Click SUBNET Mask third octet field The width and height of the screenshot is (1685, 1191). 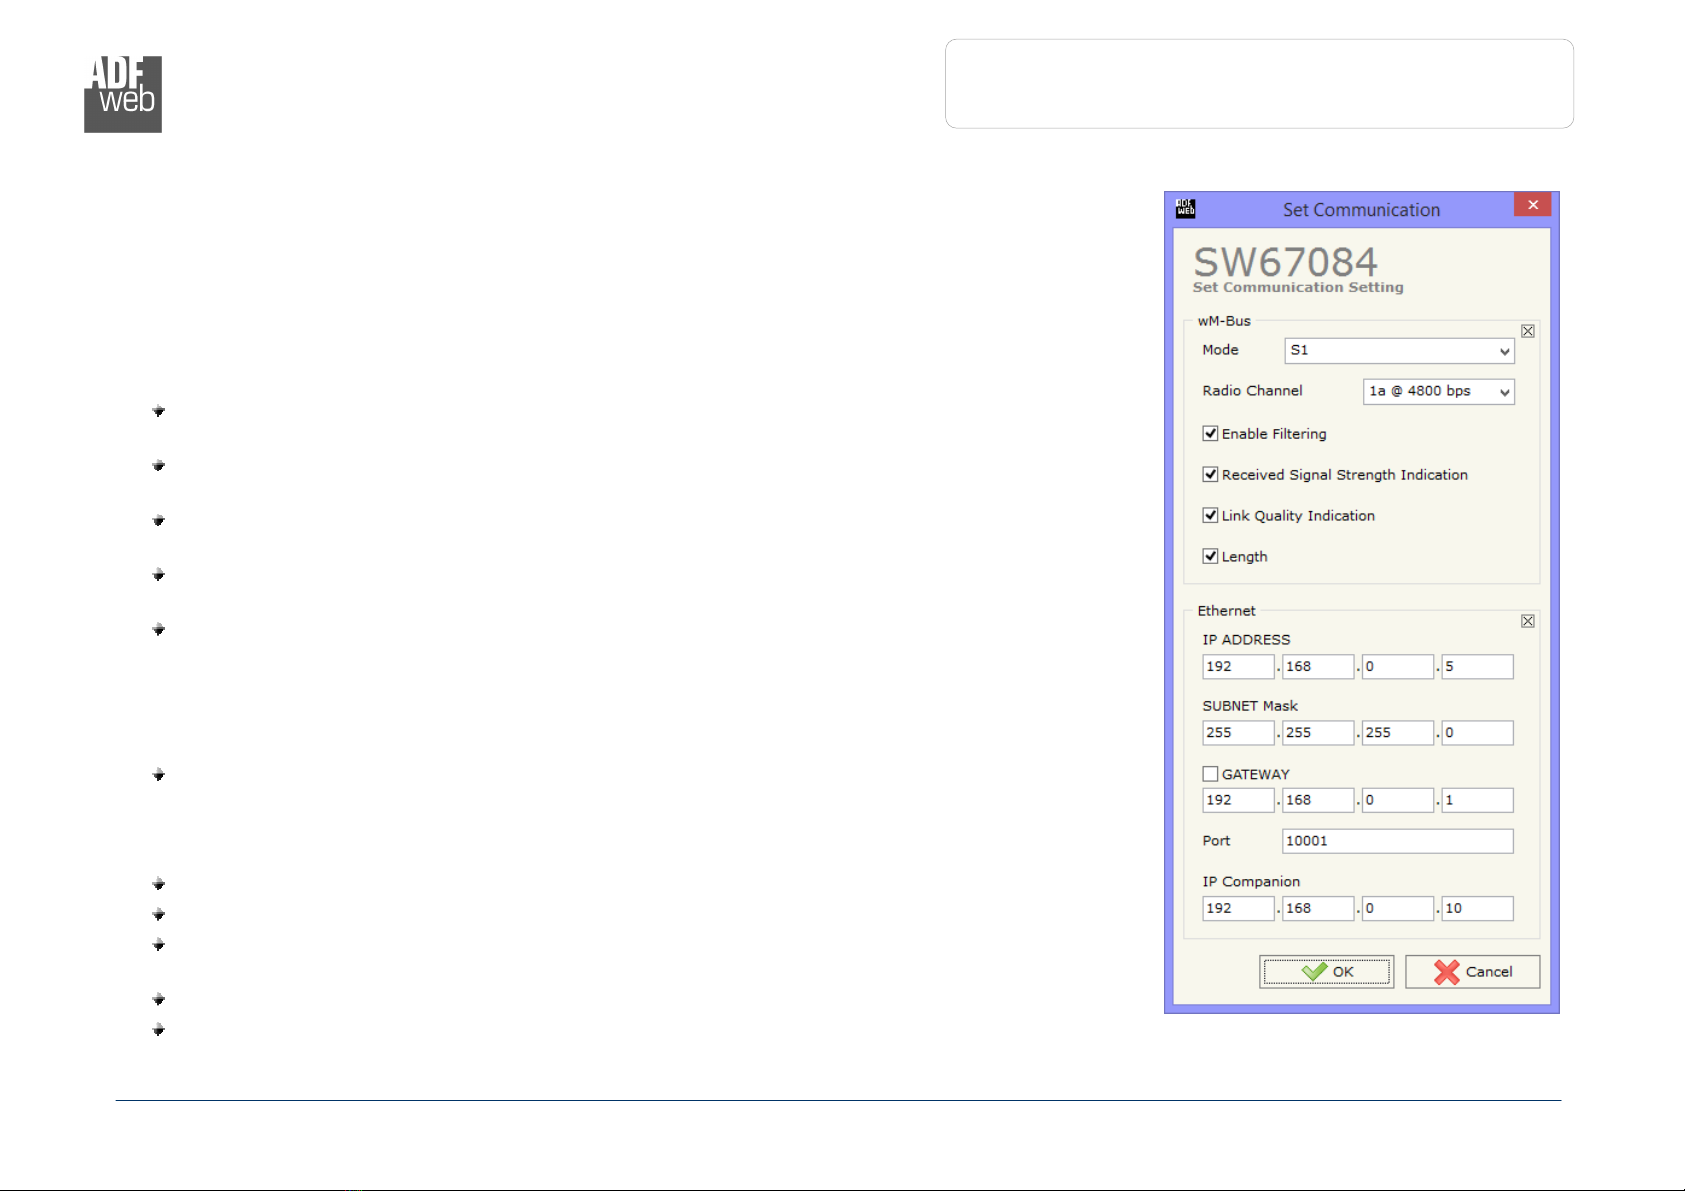tap(1398, 733)
